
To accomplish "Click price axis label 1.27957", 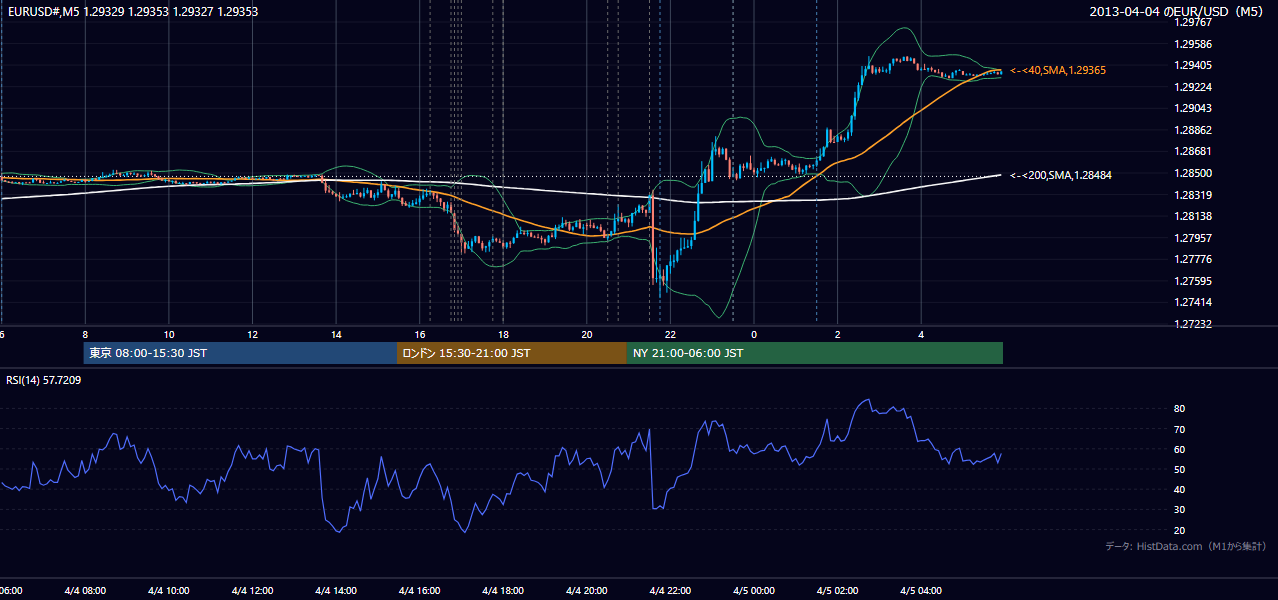I will tap(1192, 238).
